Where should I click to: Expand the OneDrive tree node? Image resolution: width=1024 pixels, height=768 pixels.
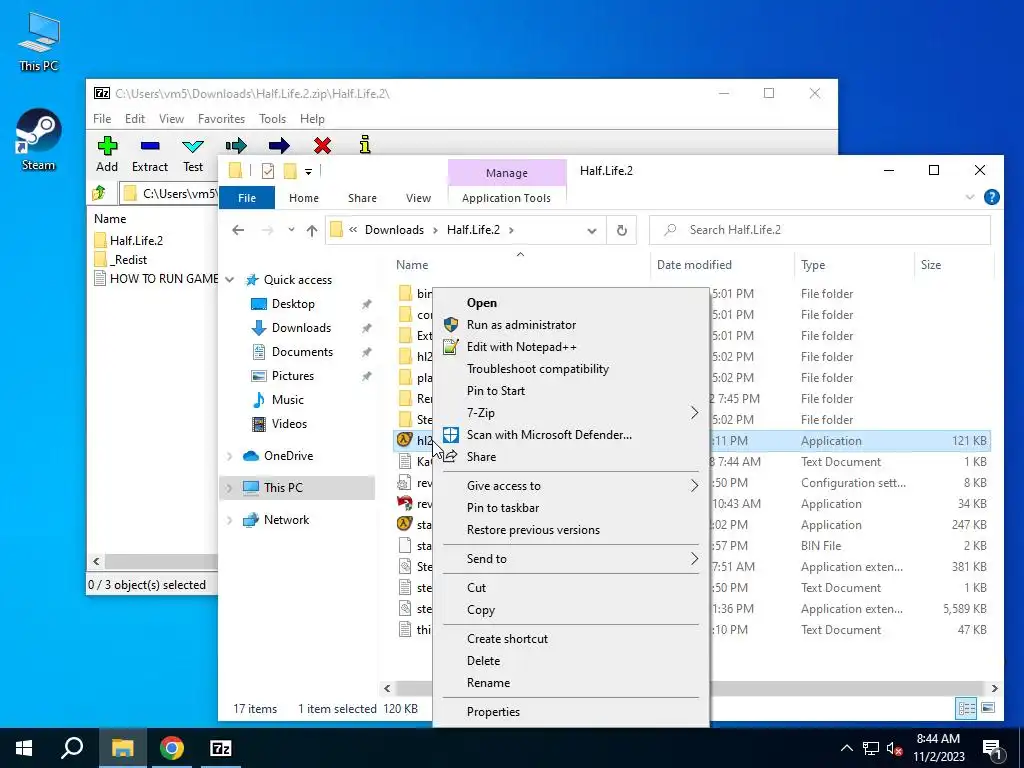click(230, 456)
